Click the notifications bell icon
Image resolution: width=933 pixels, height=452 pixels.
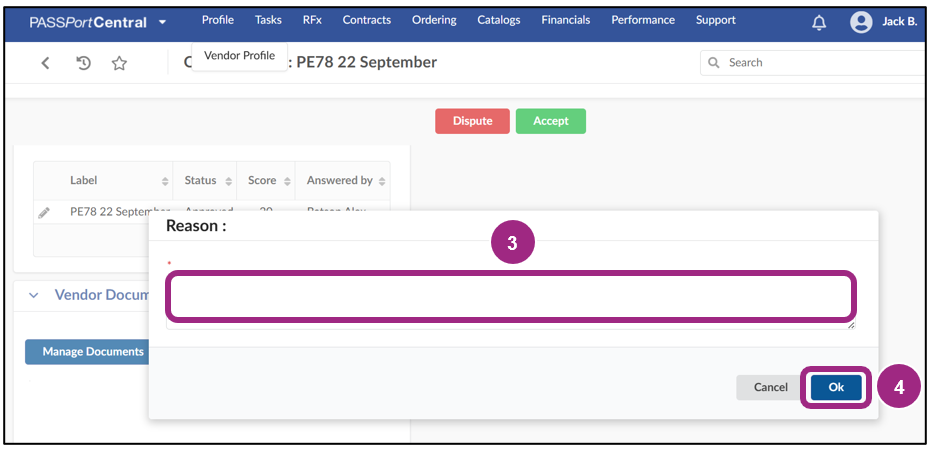(x=819, y=22)
